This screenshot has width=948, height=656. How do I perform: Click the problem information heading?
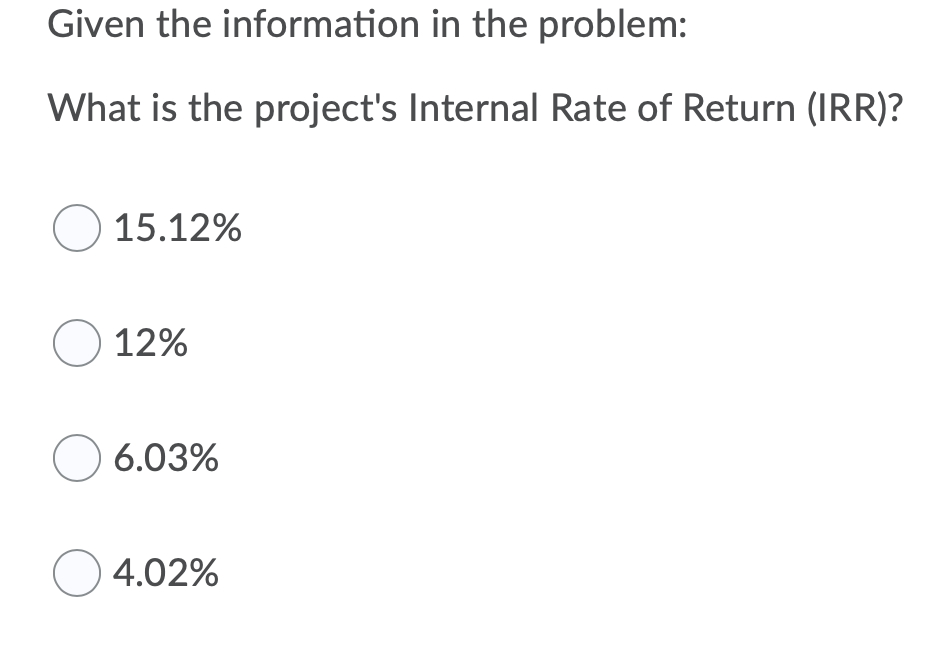pos(366,24)
